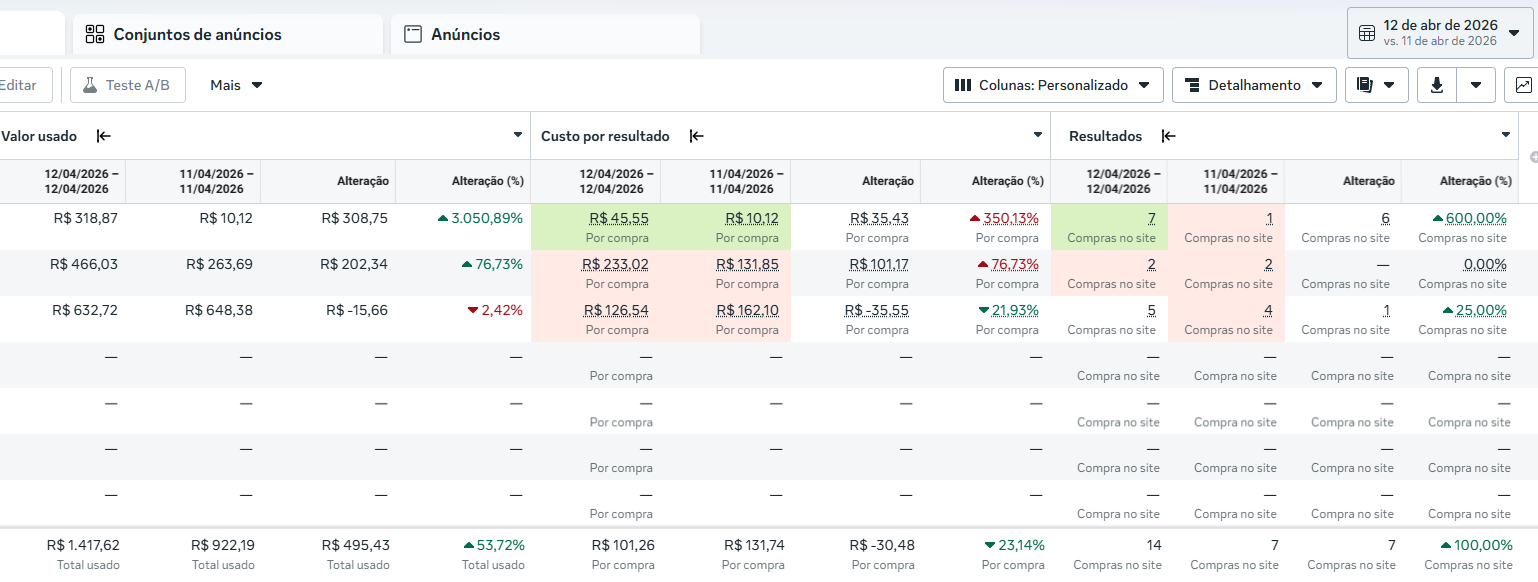Click the export download icon
The height and width of the screenshot is (582, 1538).
coord(1437,85)
